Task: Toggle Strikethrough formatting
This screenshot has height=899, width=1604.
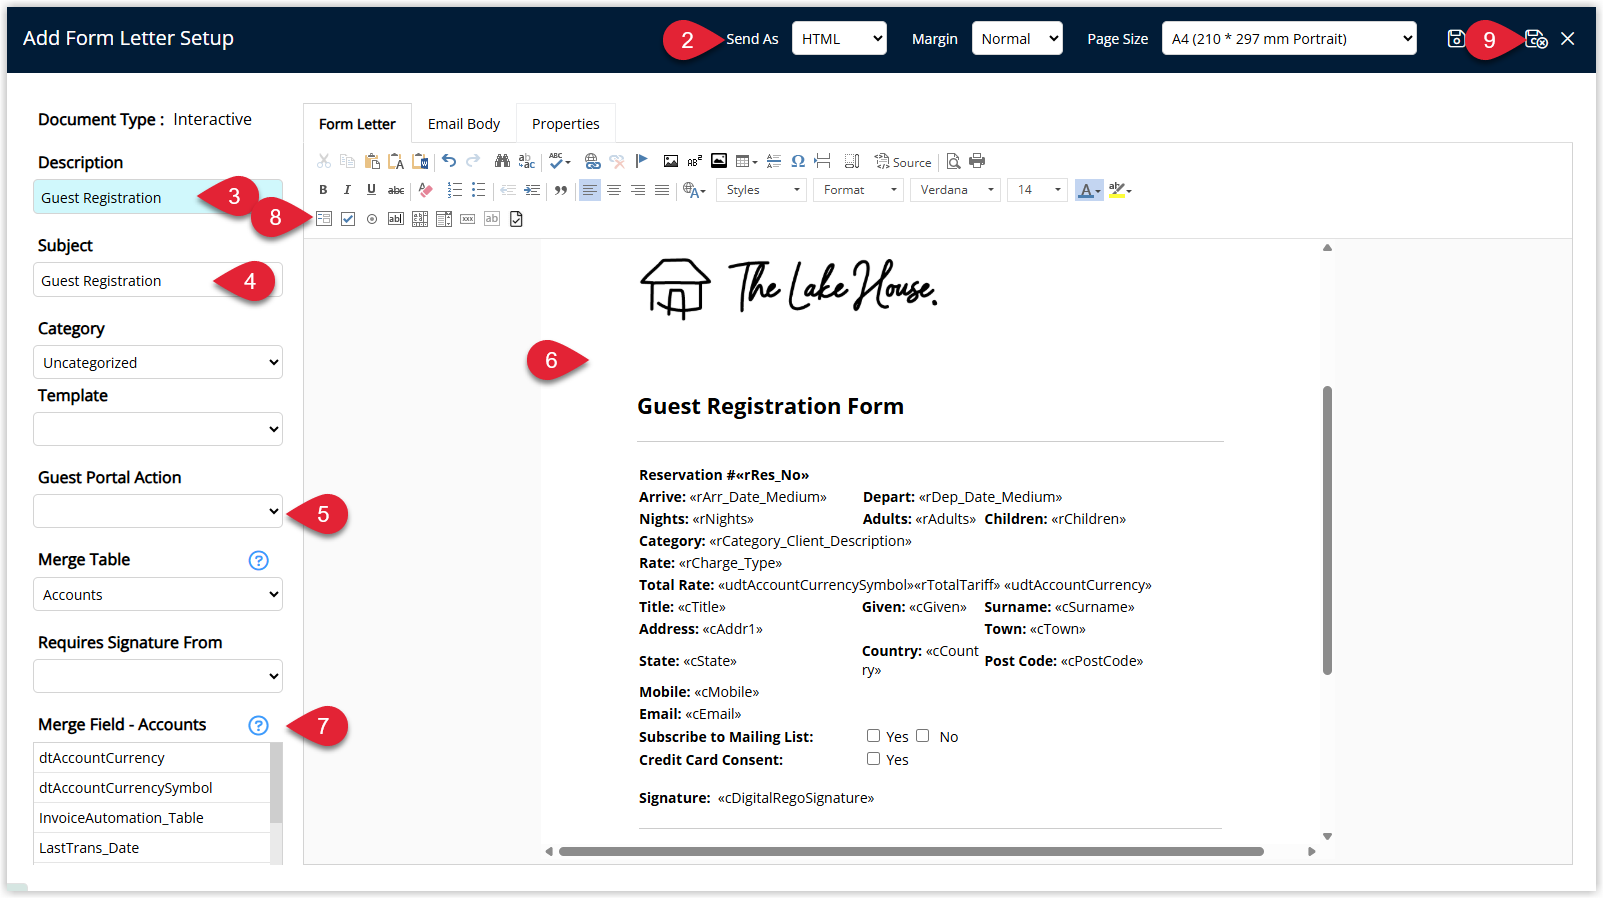Action: (x=396, y=190)
